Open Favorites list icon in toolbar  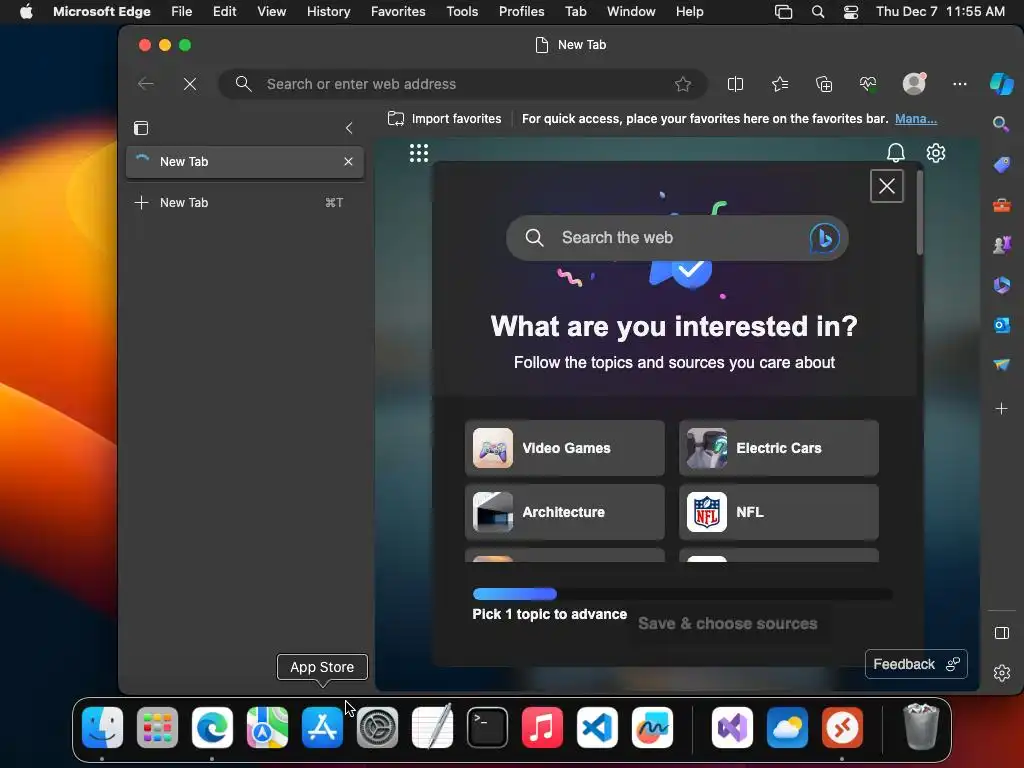click(x=780, y=84)
